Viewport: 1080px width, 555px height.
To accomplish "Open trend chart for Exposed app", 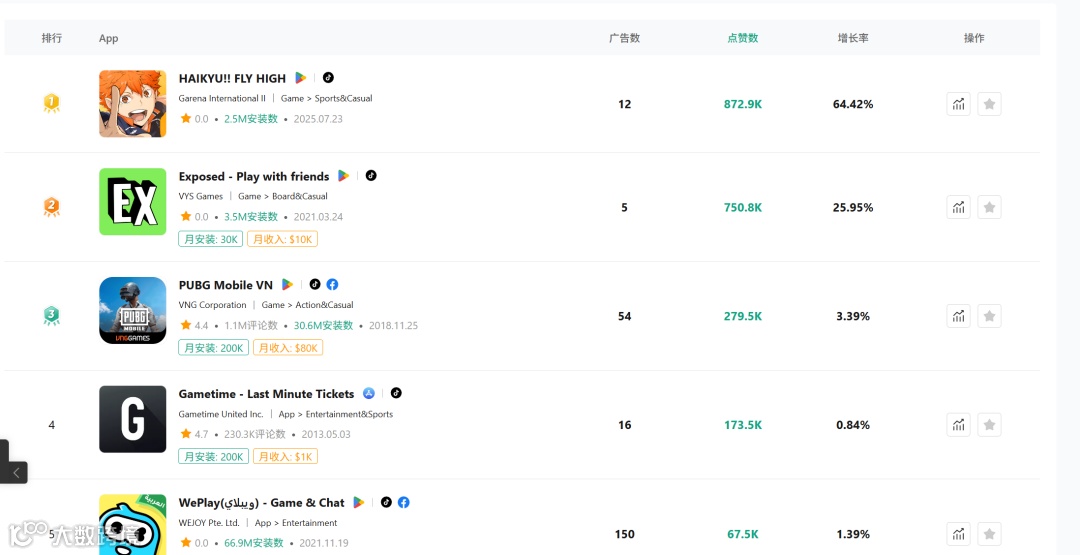I will (959, 207).
